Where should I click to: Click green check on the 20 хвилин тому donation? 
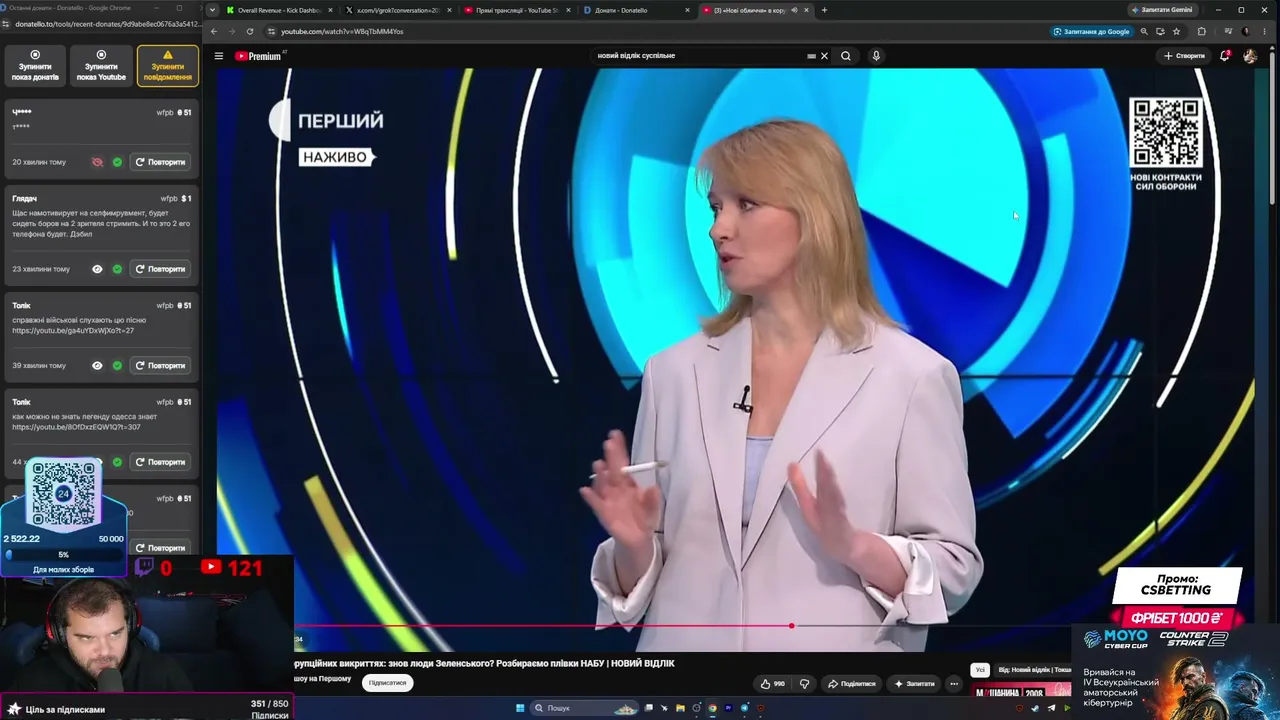click(117, 162)
